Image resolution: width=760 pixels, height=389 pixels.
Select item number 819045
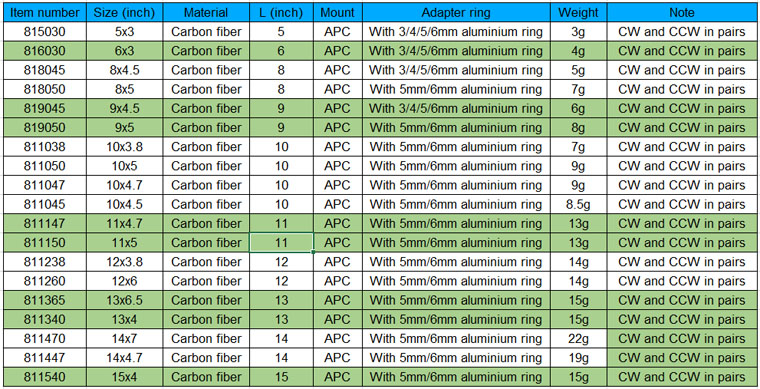[45, 109]
